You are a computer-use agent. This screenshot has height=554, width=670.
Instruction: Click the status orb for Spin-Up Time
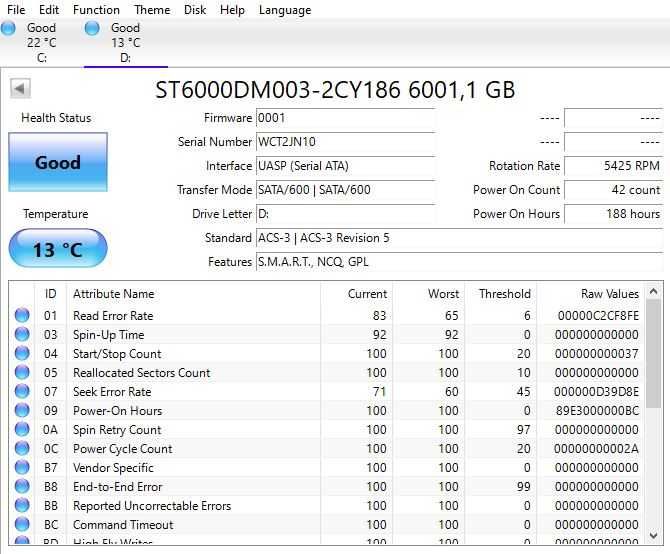coord(22,334)
